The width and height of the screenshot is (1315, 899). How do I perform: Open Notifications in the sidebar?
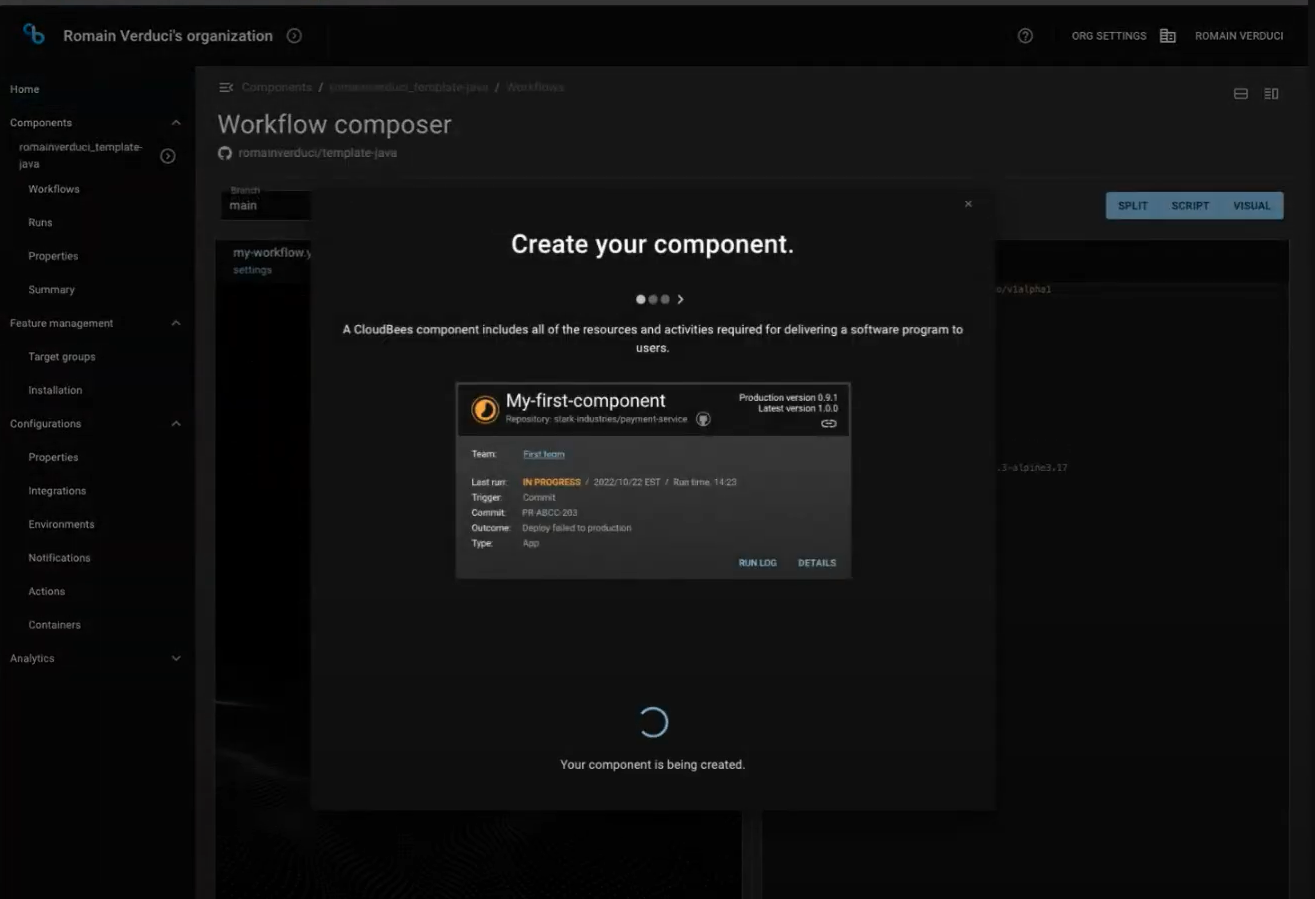(x=59, y=558)
